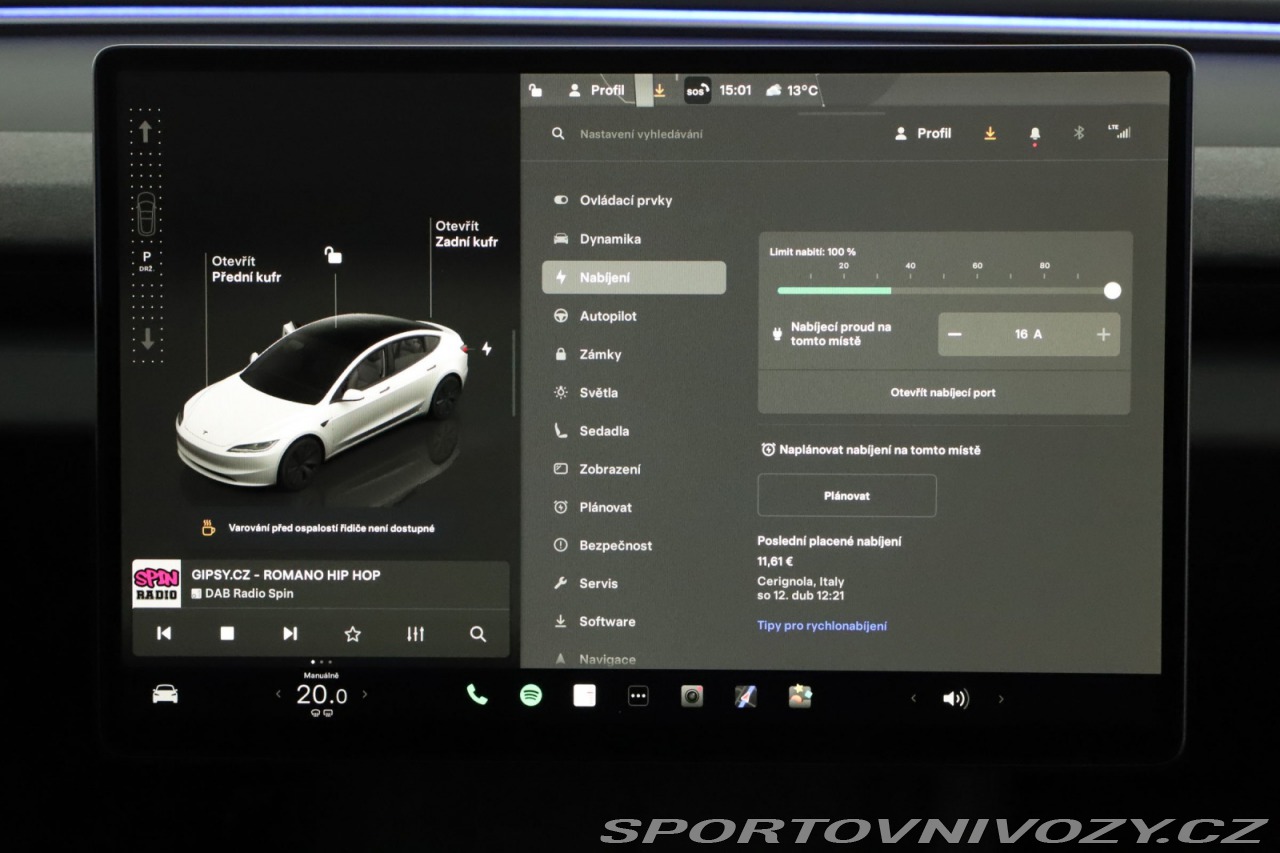This screenshot has height=853, width=1280.
Task: Open the Autopilot settings menu
Action: click(x=607, y=316)
